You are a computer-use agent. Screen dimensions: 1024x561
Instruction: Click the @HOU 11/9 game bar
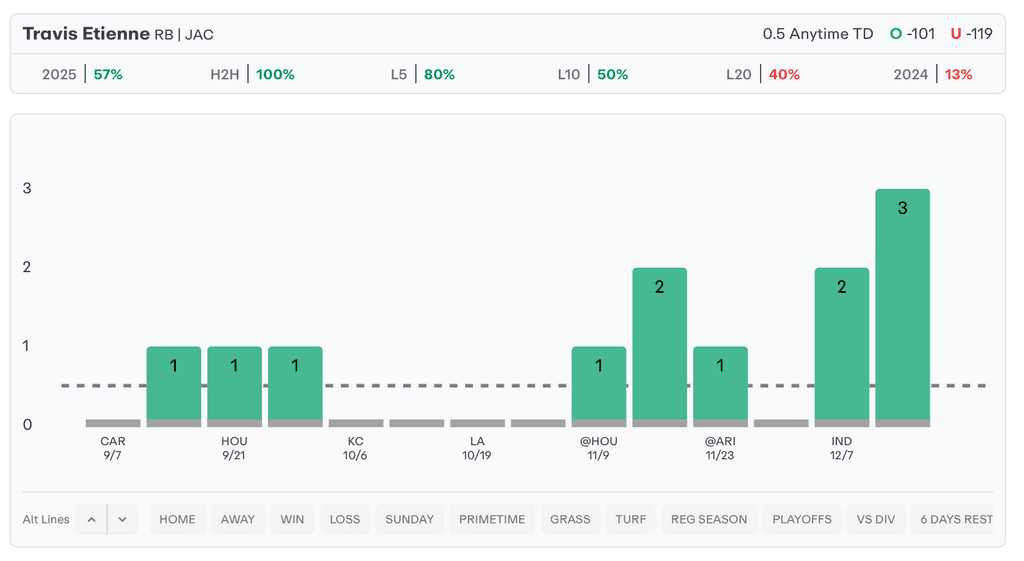pos(598,385)
